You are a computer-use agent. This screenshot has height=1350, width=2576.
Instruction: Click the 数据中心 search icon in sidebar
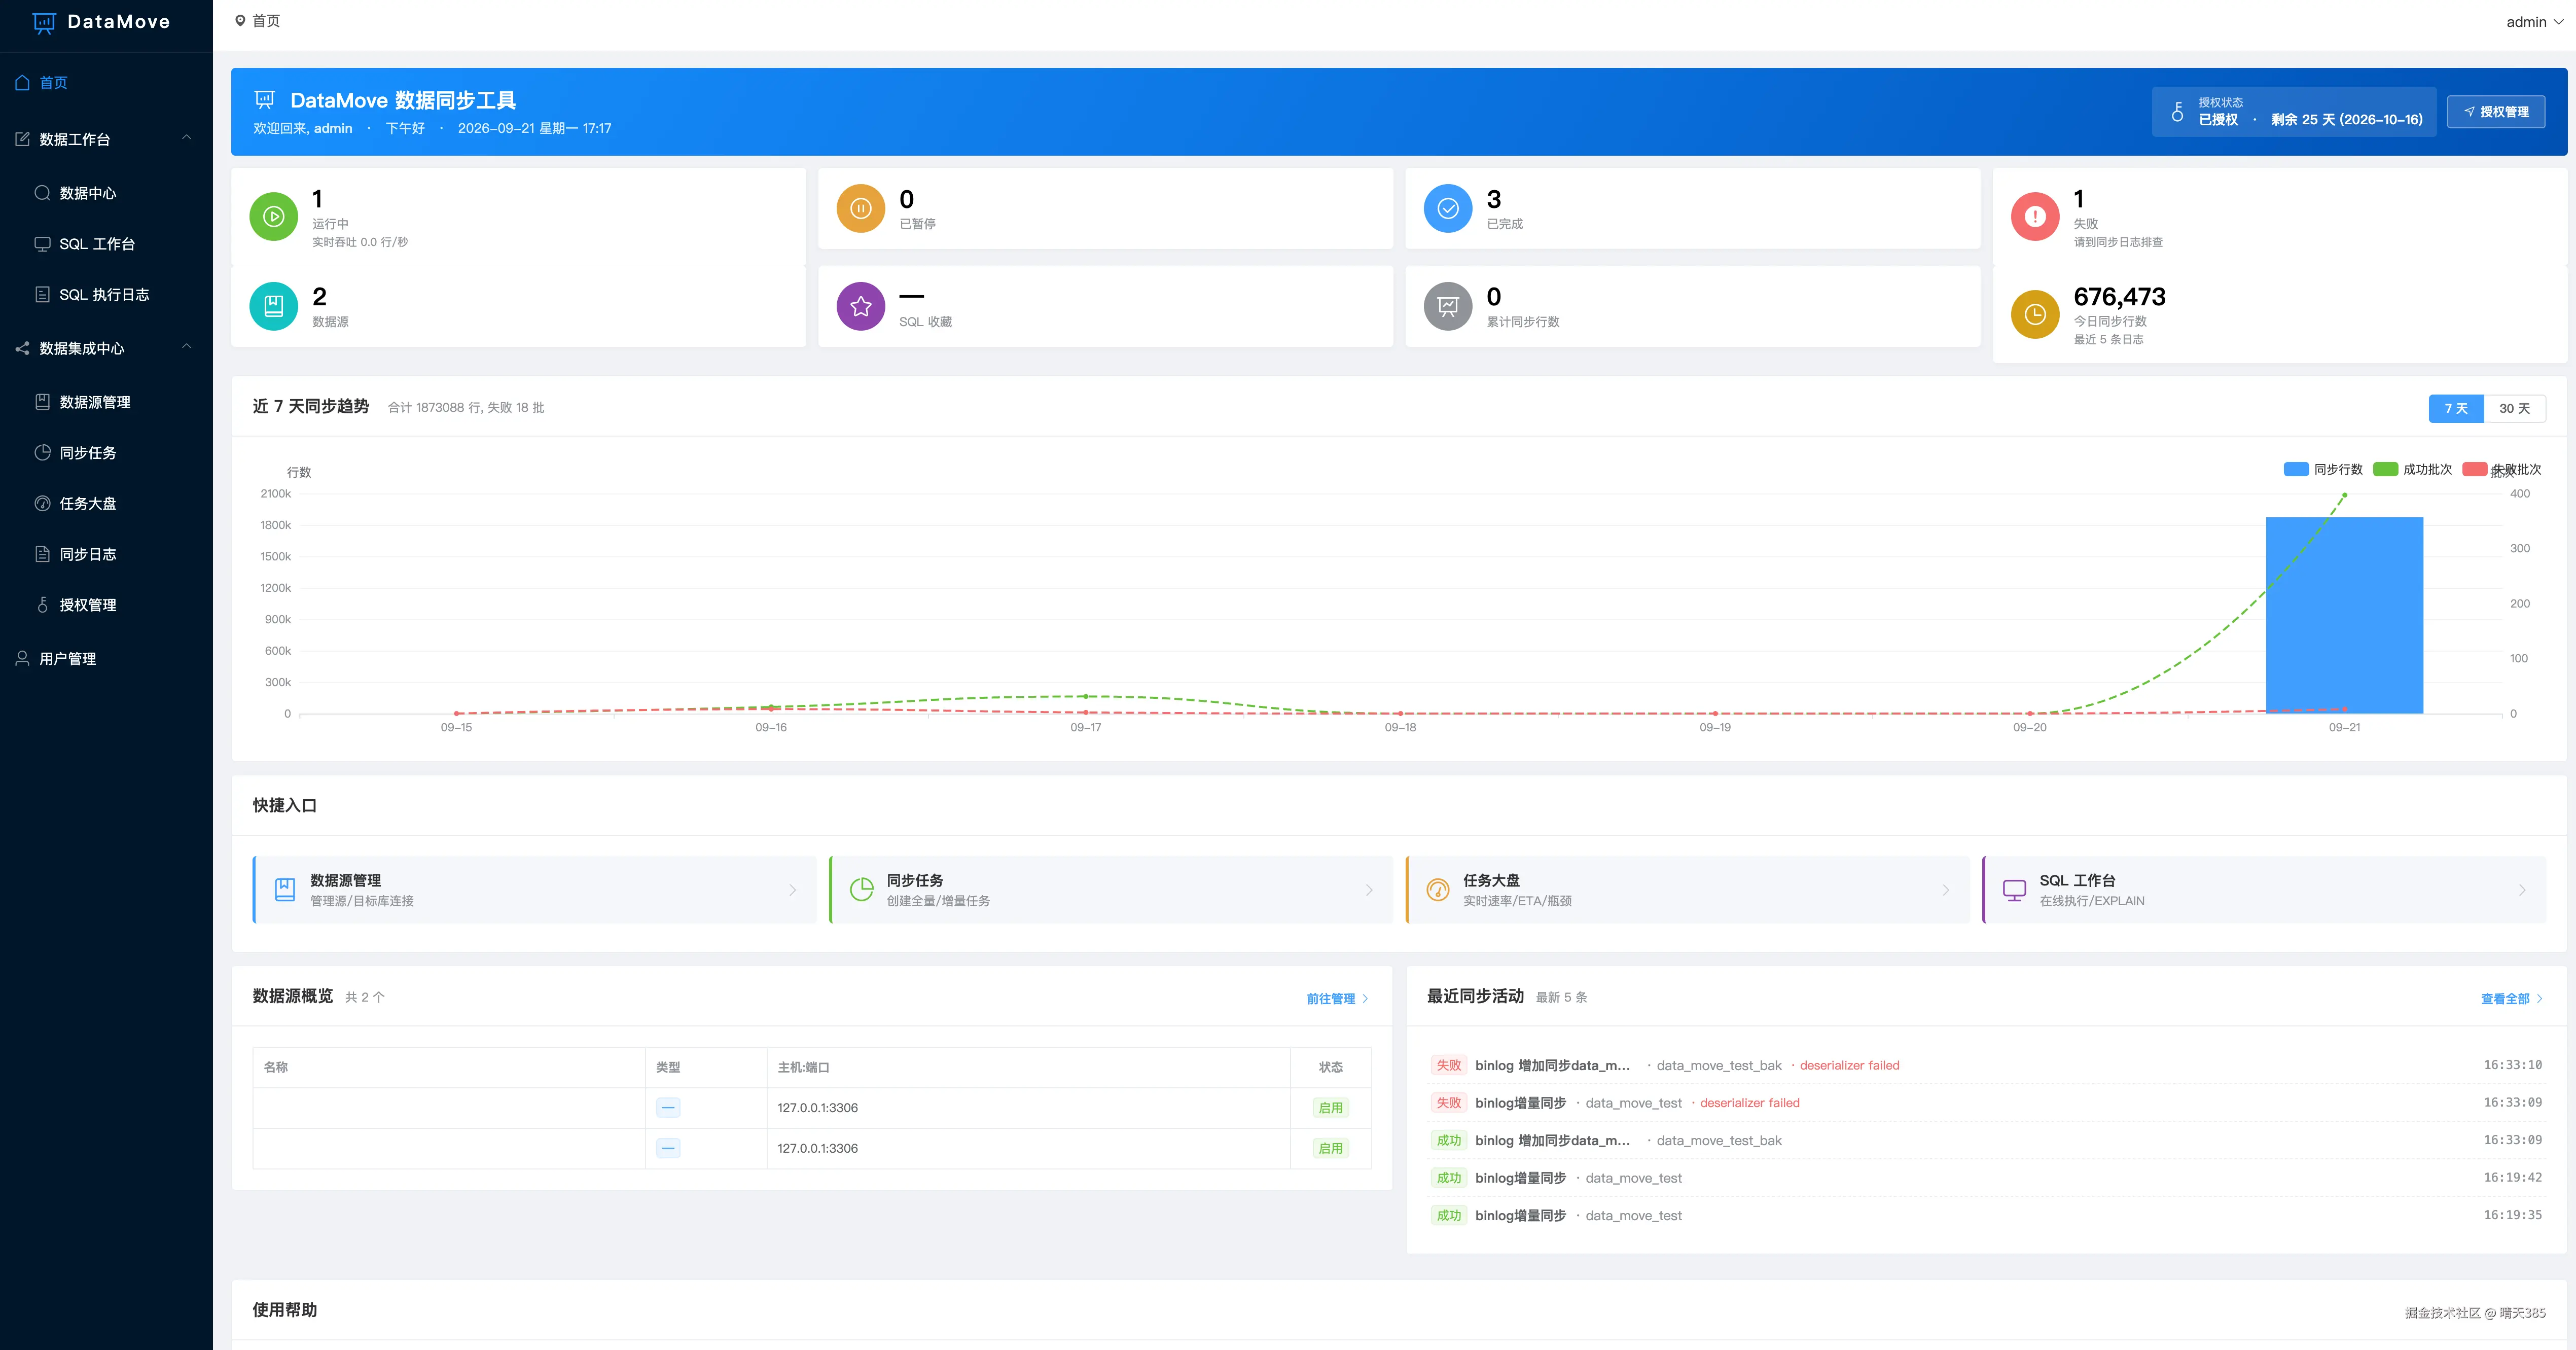click(42, 193)
